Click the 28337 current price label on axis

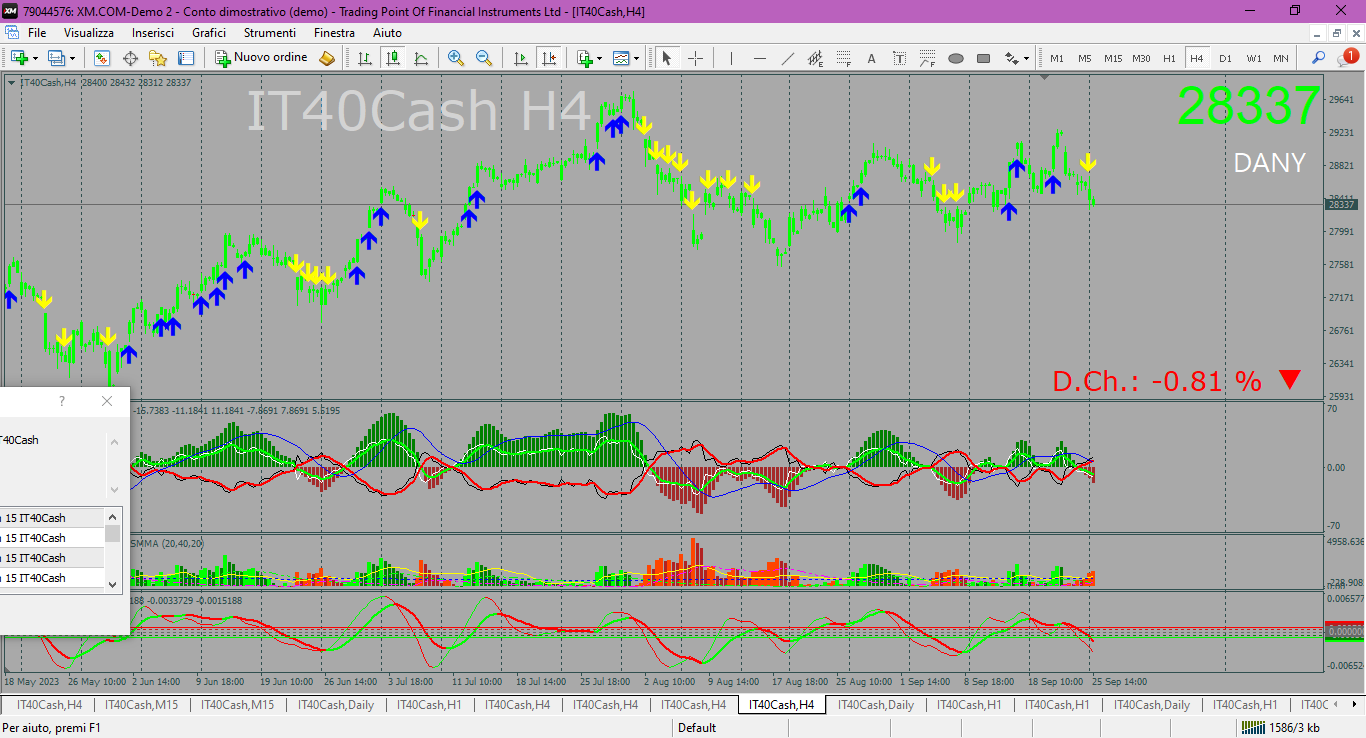(1341, 205)
